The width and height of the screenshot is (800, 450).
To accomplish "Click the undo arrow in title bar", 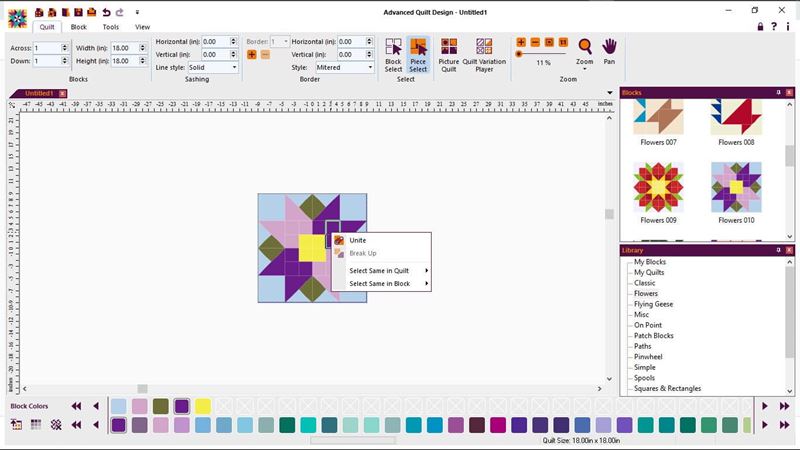I will 105,11.
